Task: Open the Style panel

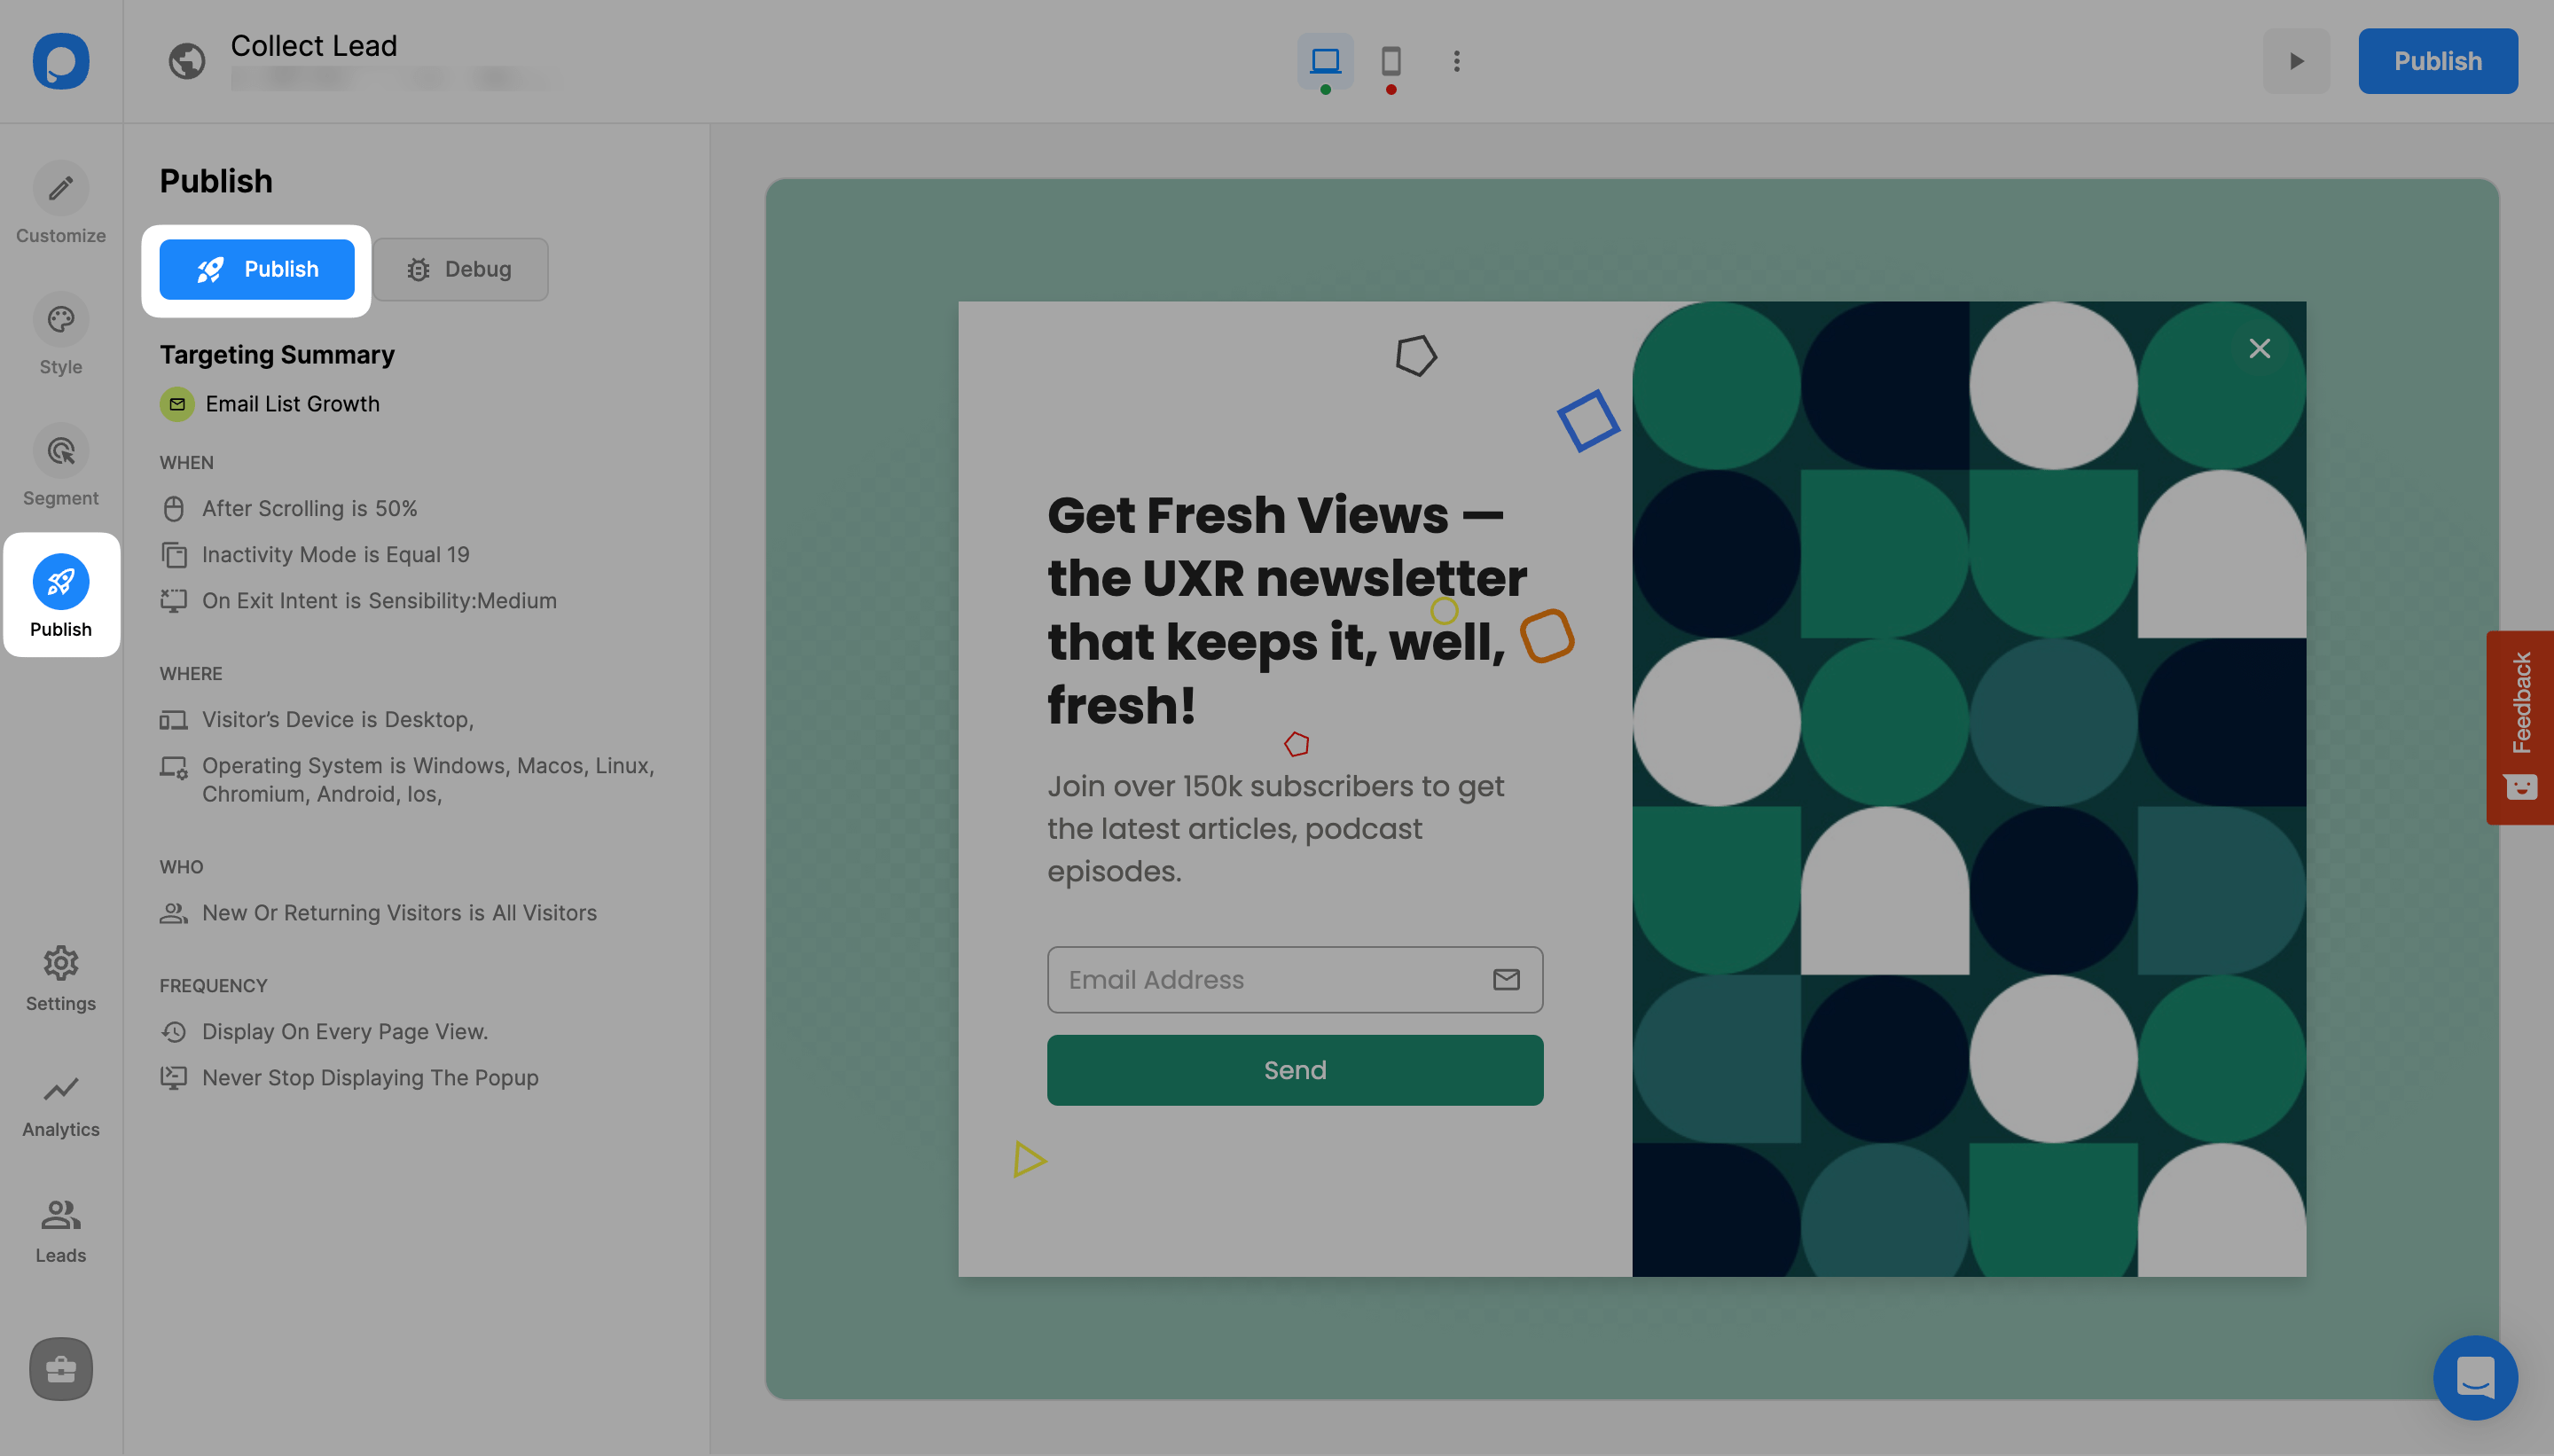Action: (x=59, y=335)
